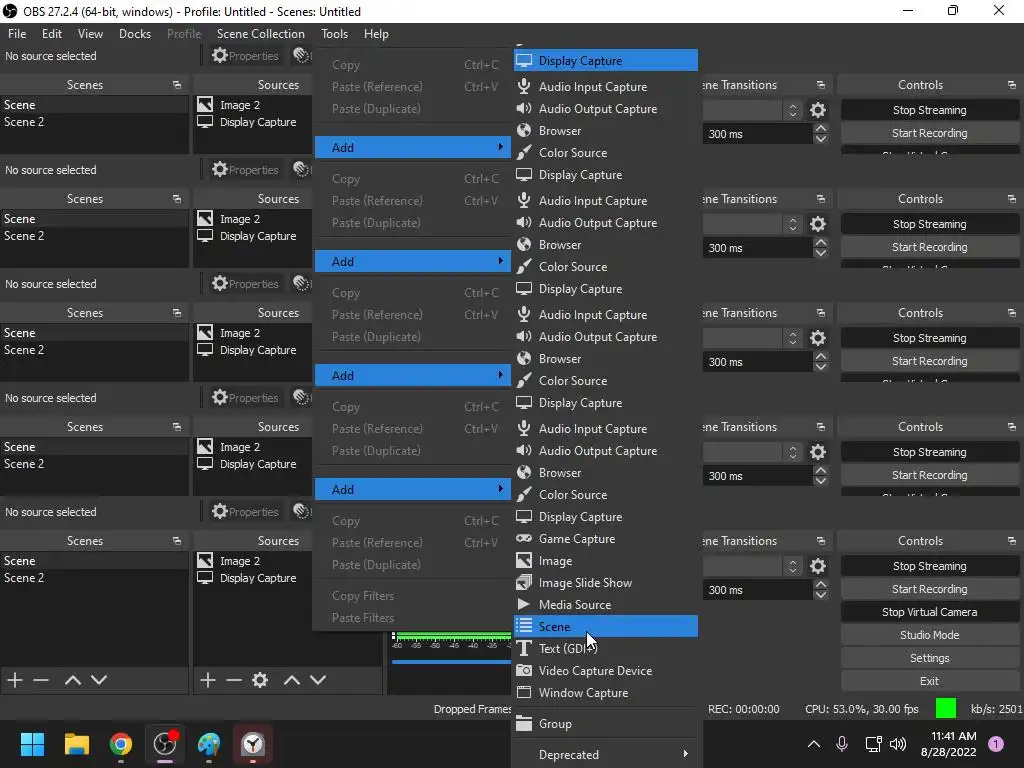Enable Studio Mode
The image size is (1024, 768).
pos(929,635)
